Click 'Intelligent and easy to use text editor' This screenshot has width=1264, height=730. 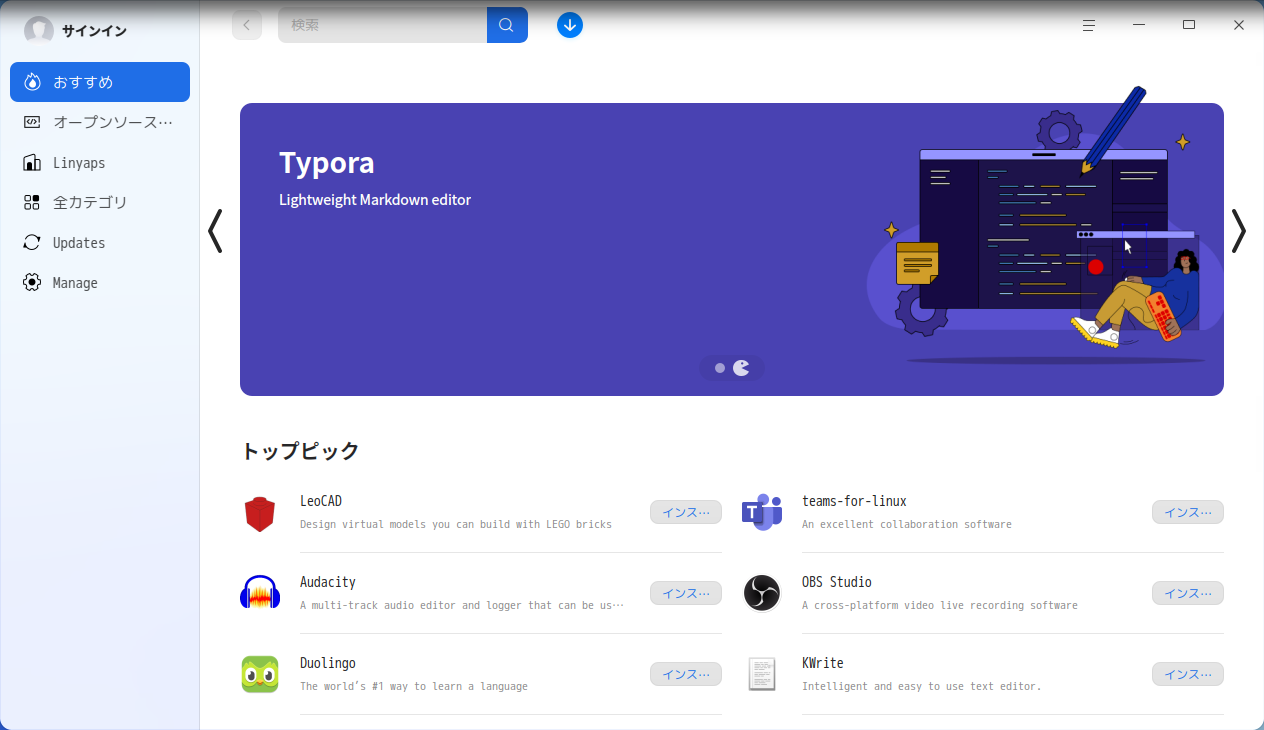coord(922,686)
